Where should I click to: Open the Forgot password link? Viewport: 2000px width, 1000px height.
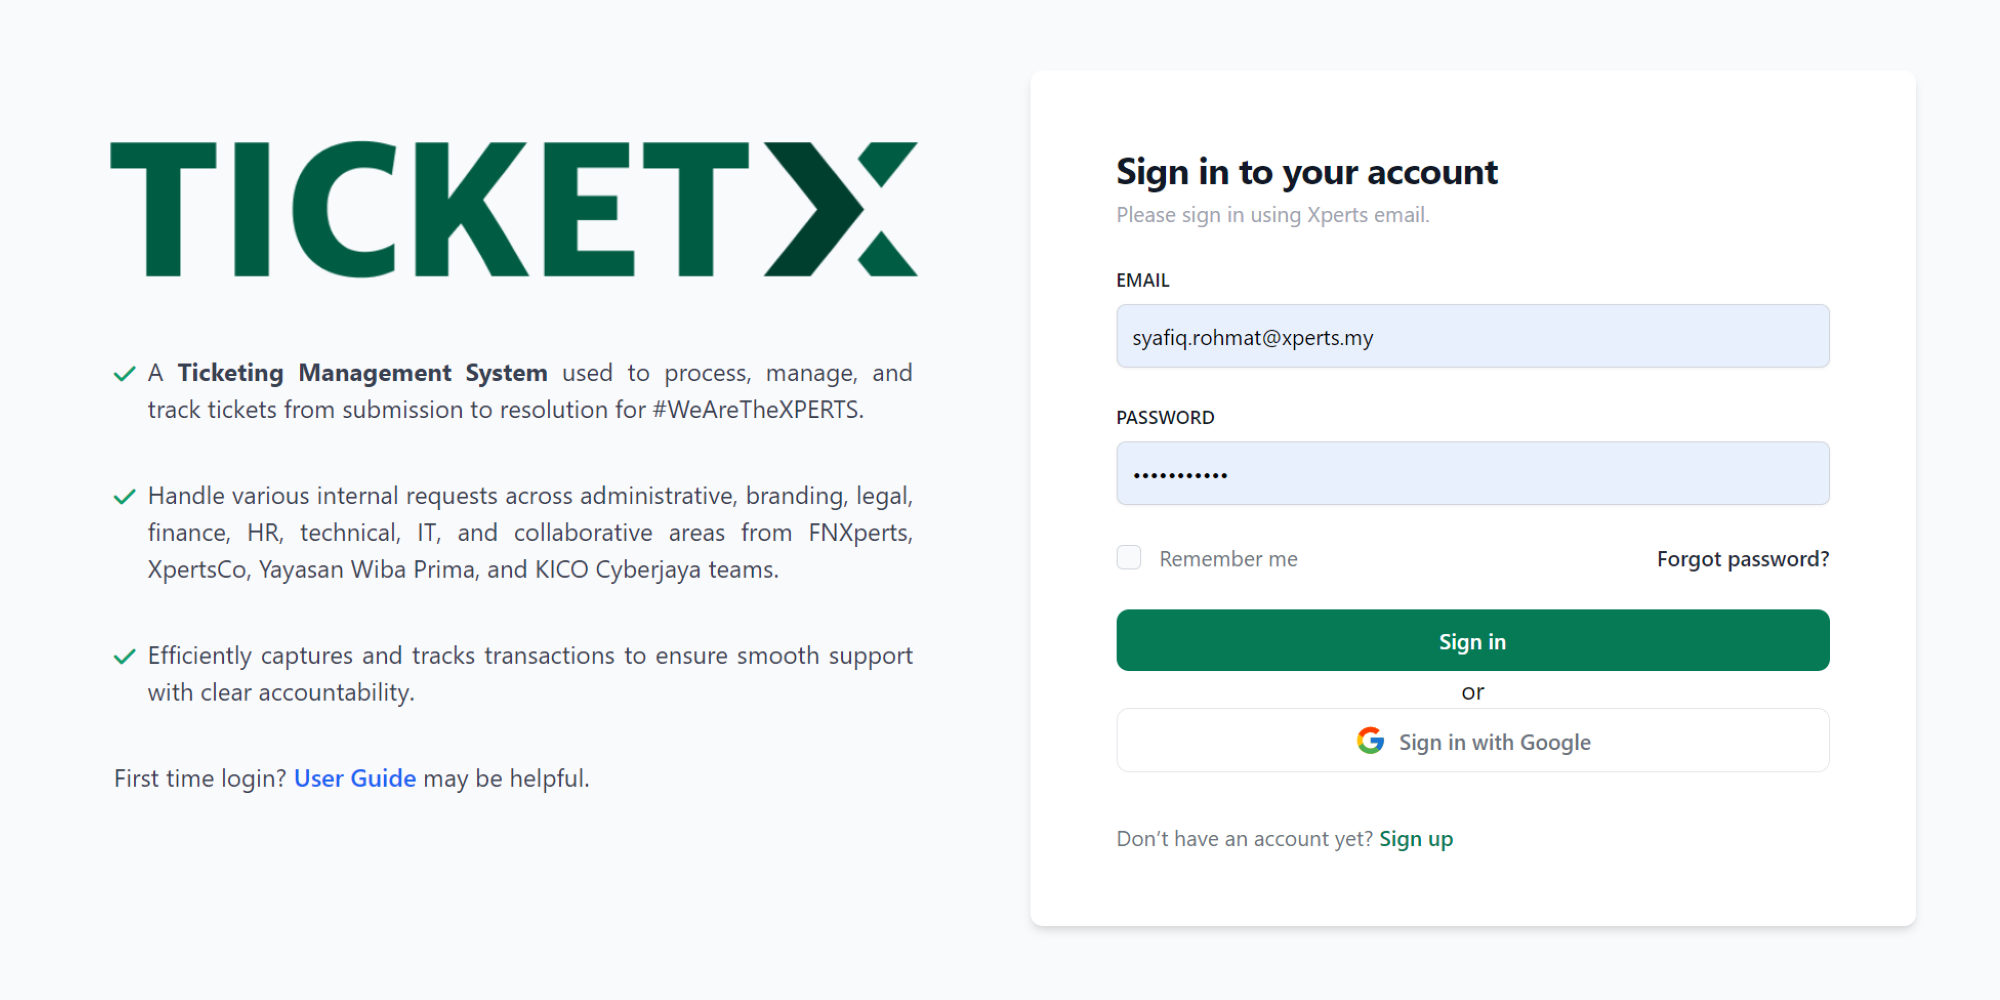[x=1742, y=559]
